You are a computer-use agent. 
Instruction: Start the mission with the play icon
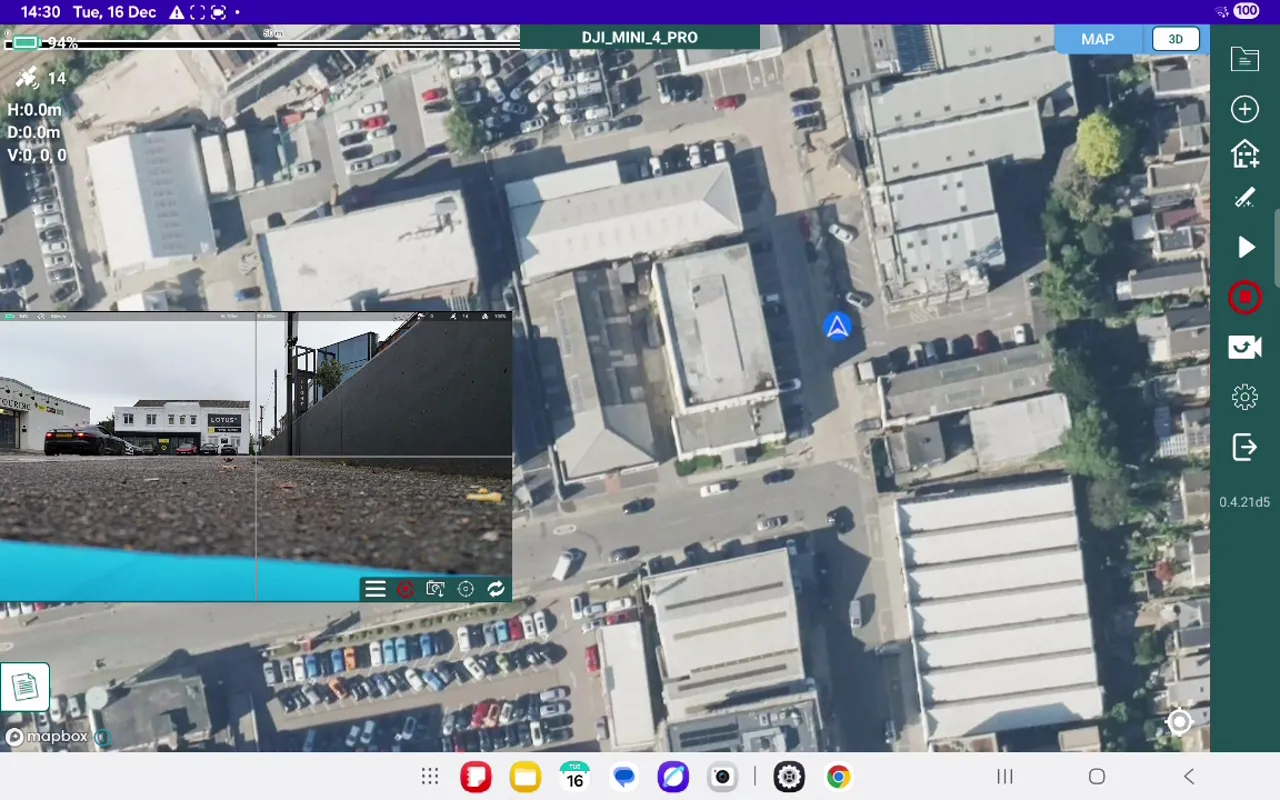[x=1245, y=247]
